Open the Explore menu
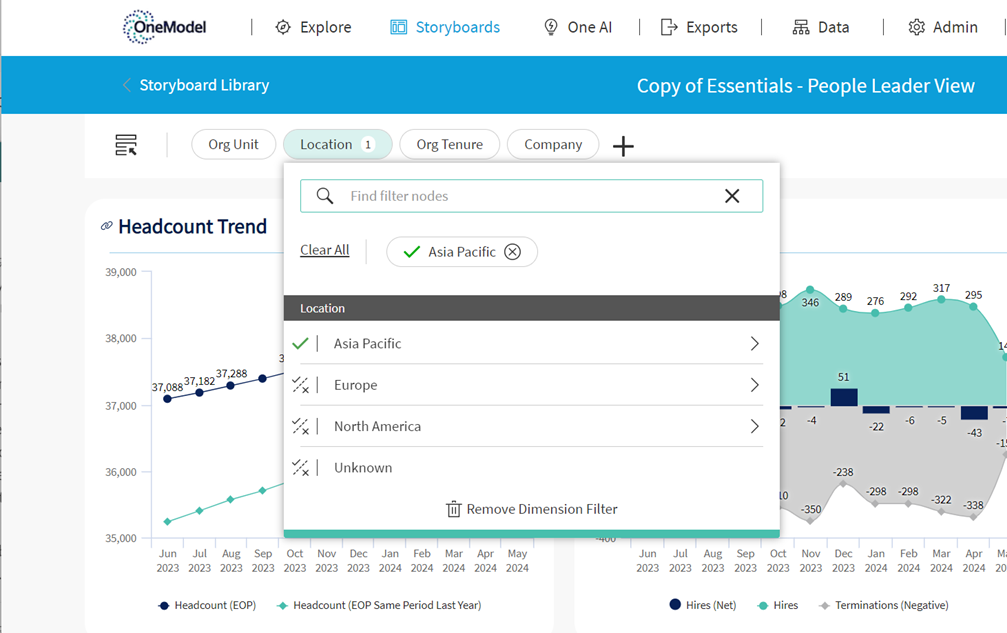This screenshot has width=1007, height=633. point(313,27)
